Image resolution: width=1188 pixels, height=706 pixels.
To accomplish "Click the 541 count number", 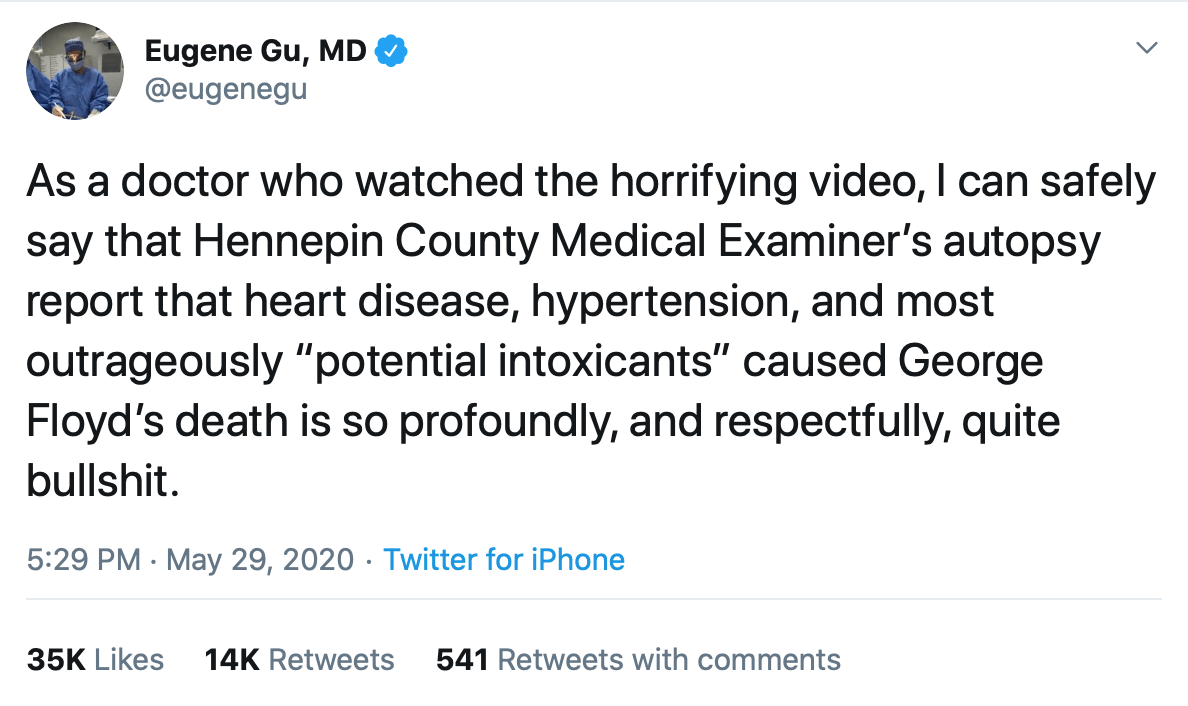I will 461,660.
